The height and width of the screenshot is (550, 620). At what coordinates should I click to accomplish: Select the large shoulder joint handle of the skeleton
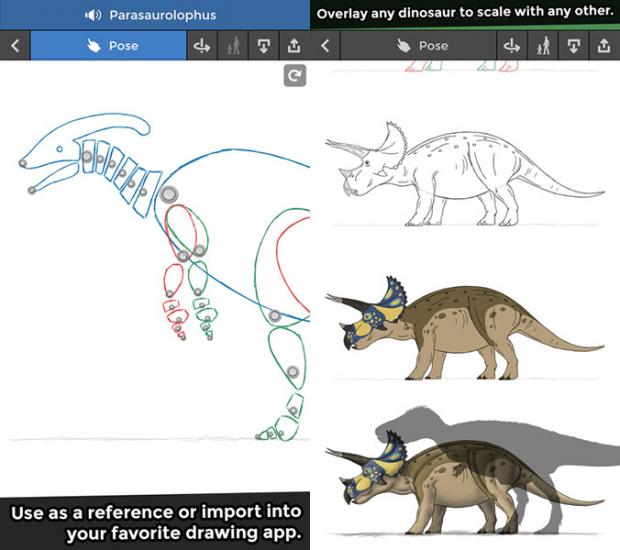click(169, 194)
